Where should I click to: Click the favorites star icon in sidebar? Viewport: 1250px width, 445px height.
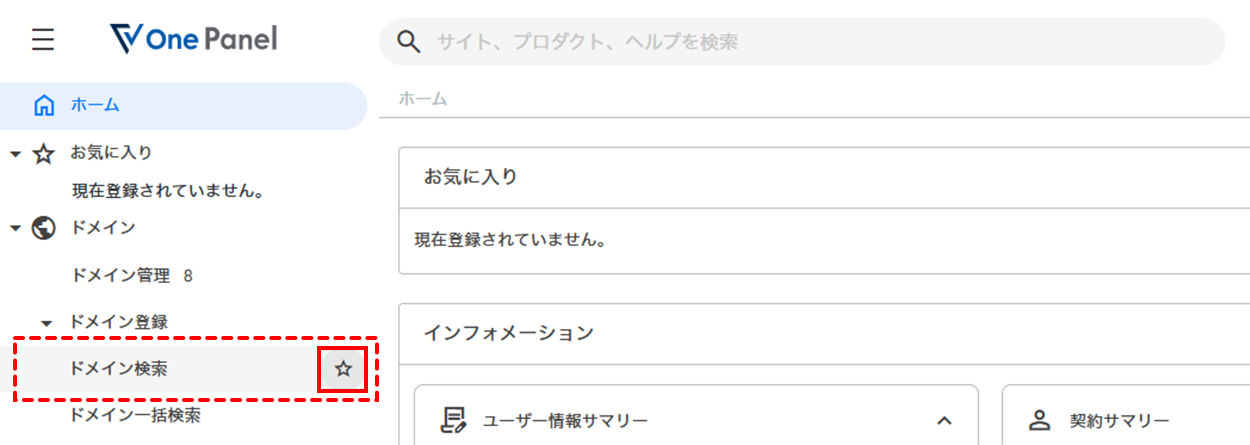(x=44, y=153)
